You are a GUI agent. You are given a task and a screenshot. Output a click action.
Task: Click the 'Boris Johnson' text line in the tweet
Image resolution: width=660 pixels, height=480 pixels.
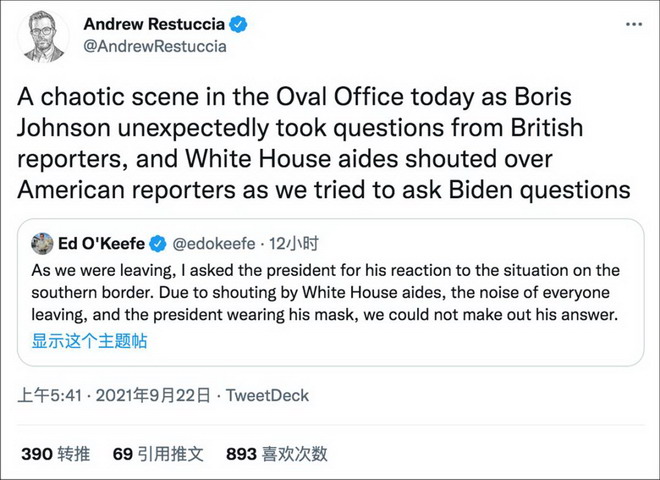(x=300, y=128)
